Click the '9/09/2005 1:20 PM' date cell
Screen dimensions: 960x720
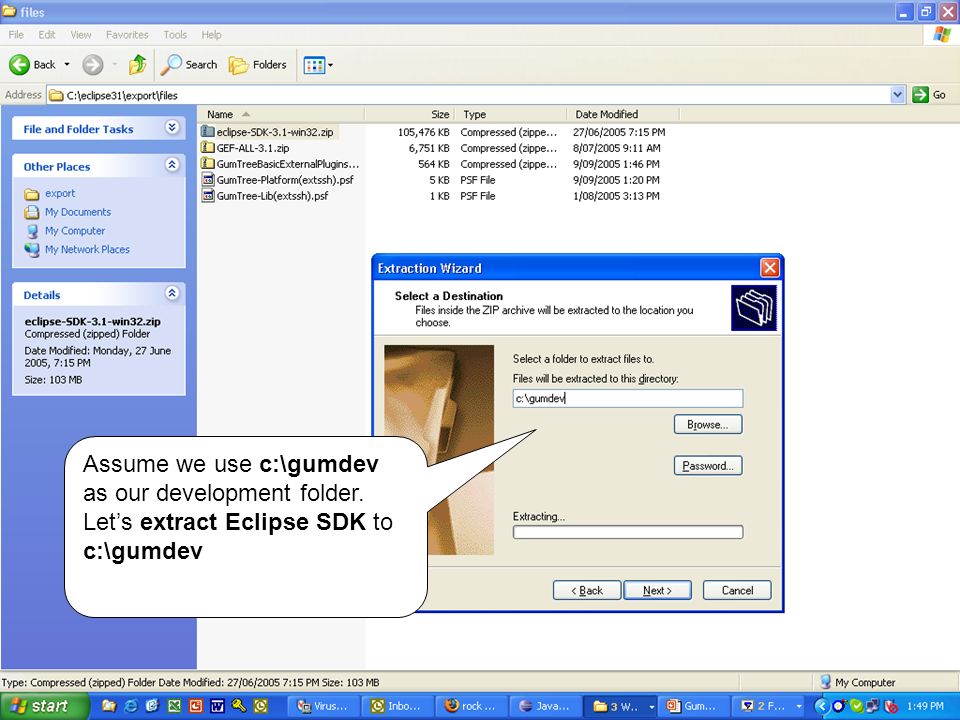click(x=616, y=180)
